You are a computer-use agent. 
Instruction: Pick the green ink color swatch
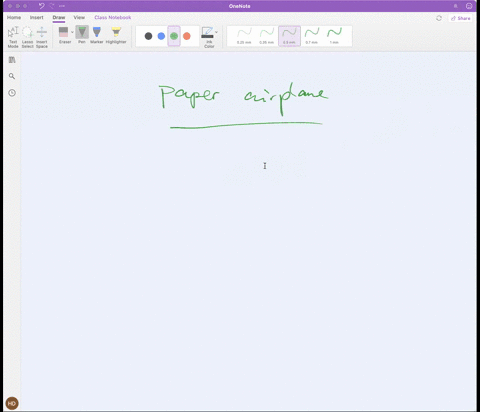[174, 36]
